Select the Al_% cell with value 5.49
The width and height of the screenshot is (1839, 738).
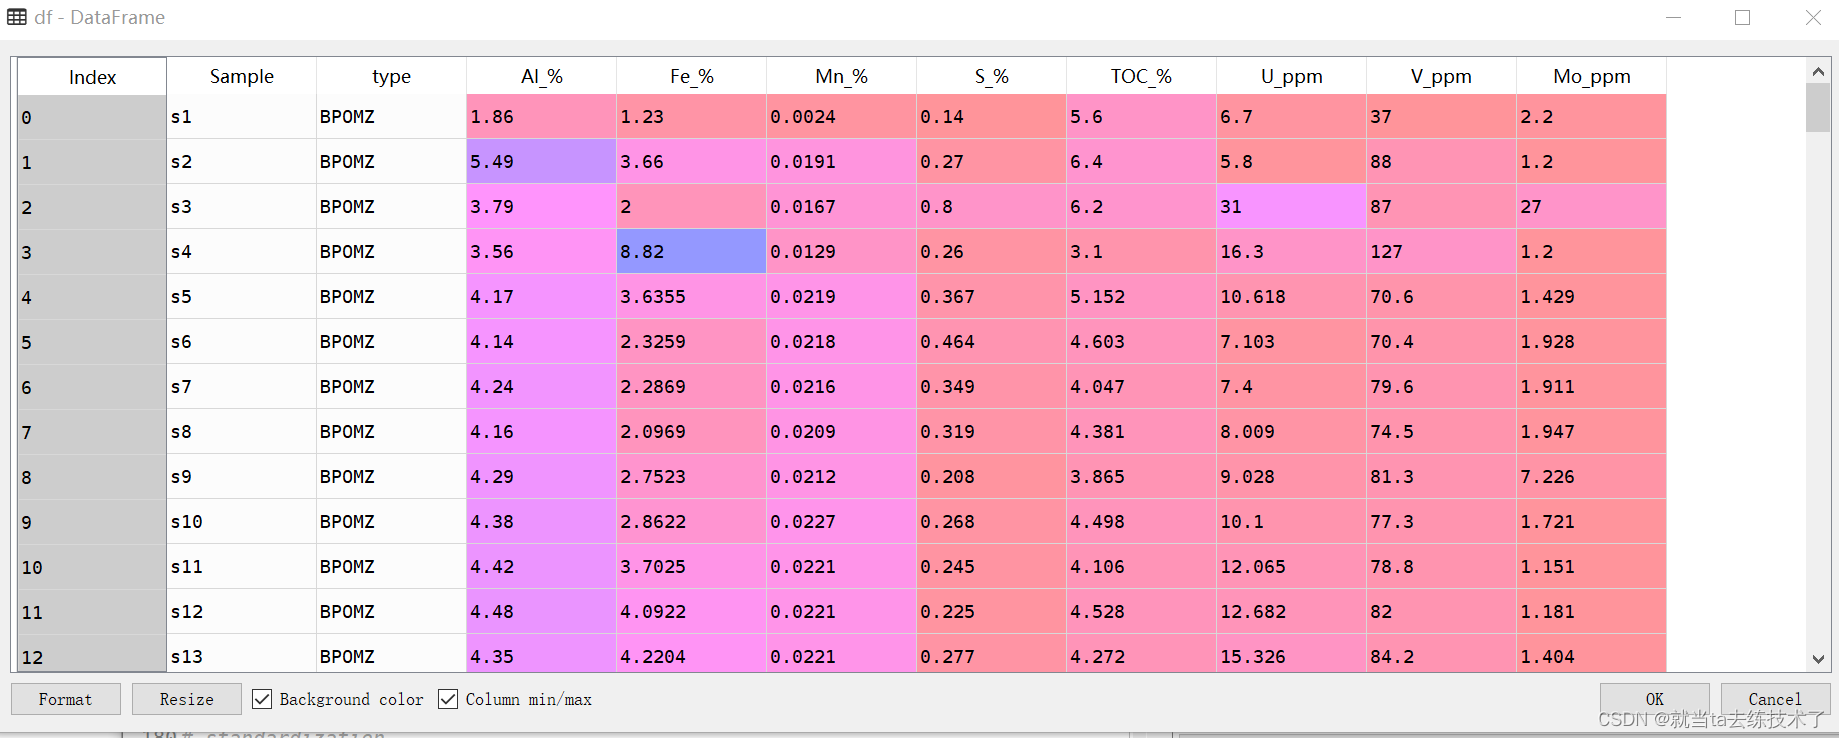point(542,162)
